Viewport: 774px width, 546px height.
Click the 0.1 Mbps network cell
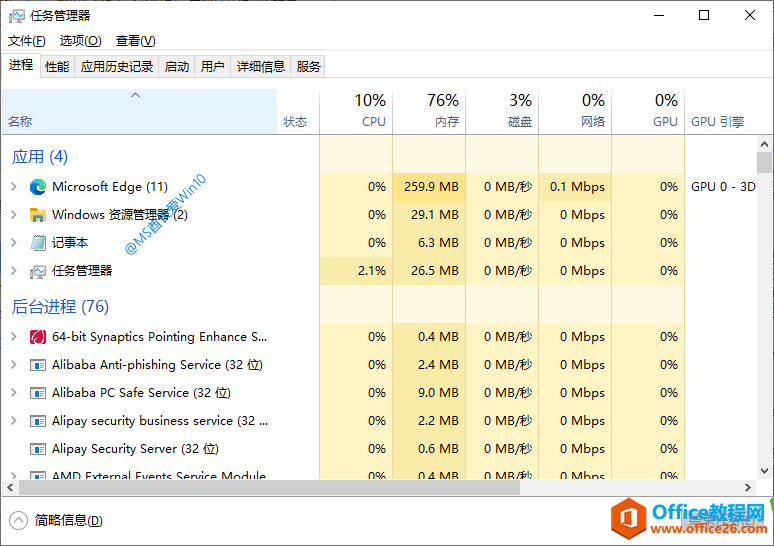pyautogui.click(x=575, y=187)
